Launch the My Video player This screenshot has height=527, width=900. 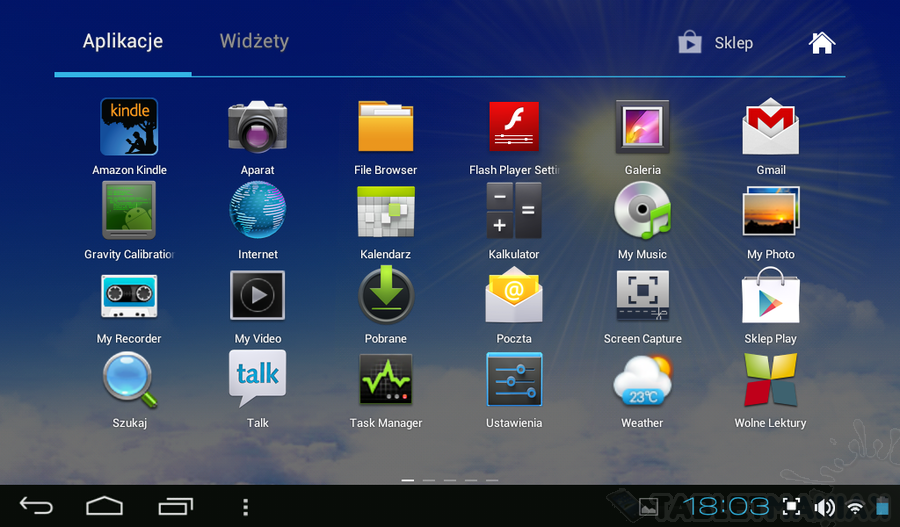(257, 295)
